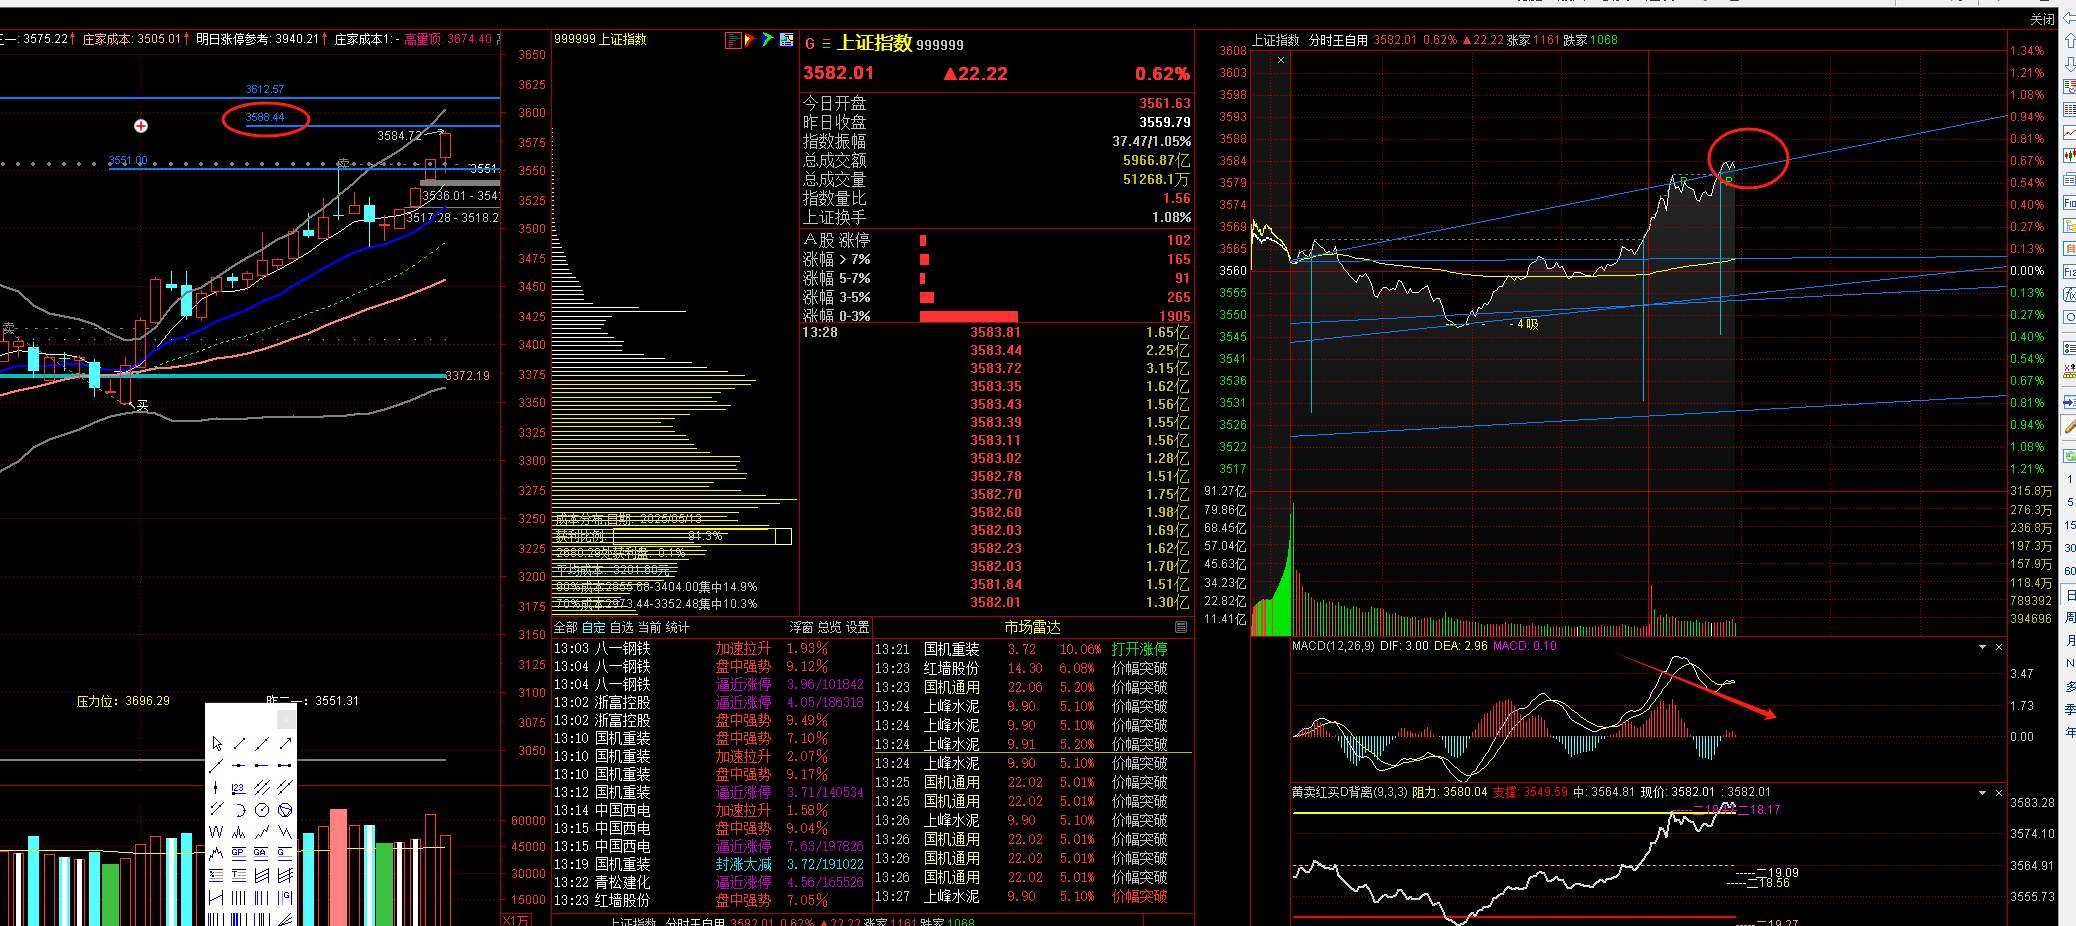
Task: Click the 3588.44 price line label
Action: [x=265, y=118]
